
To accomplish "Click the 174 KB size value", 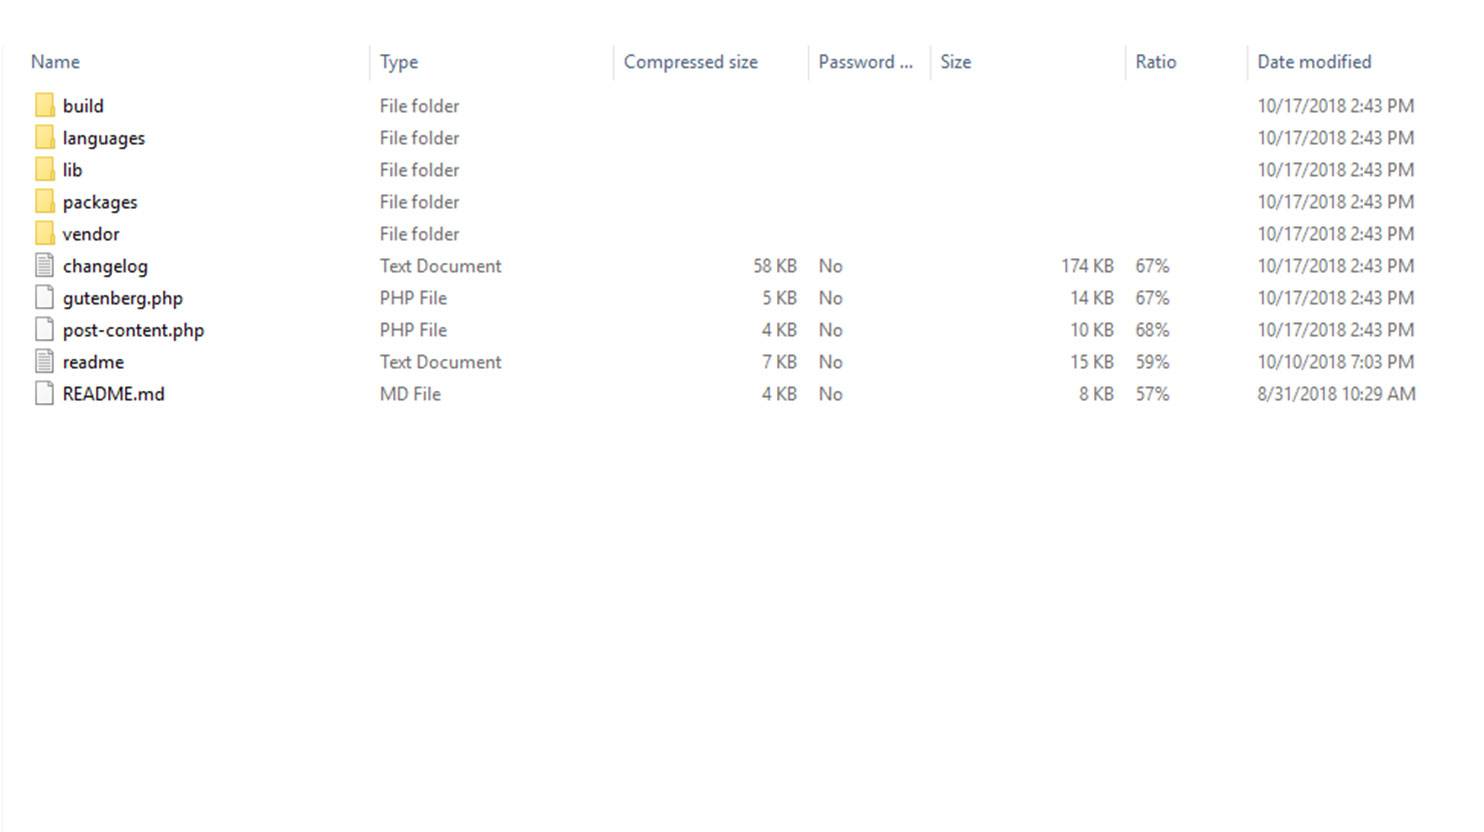I will (1087, 266).
